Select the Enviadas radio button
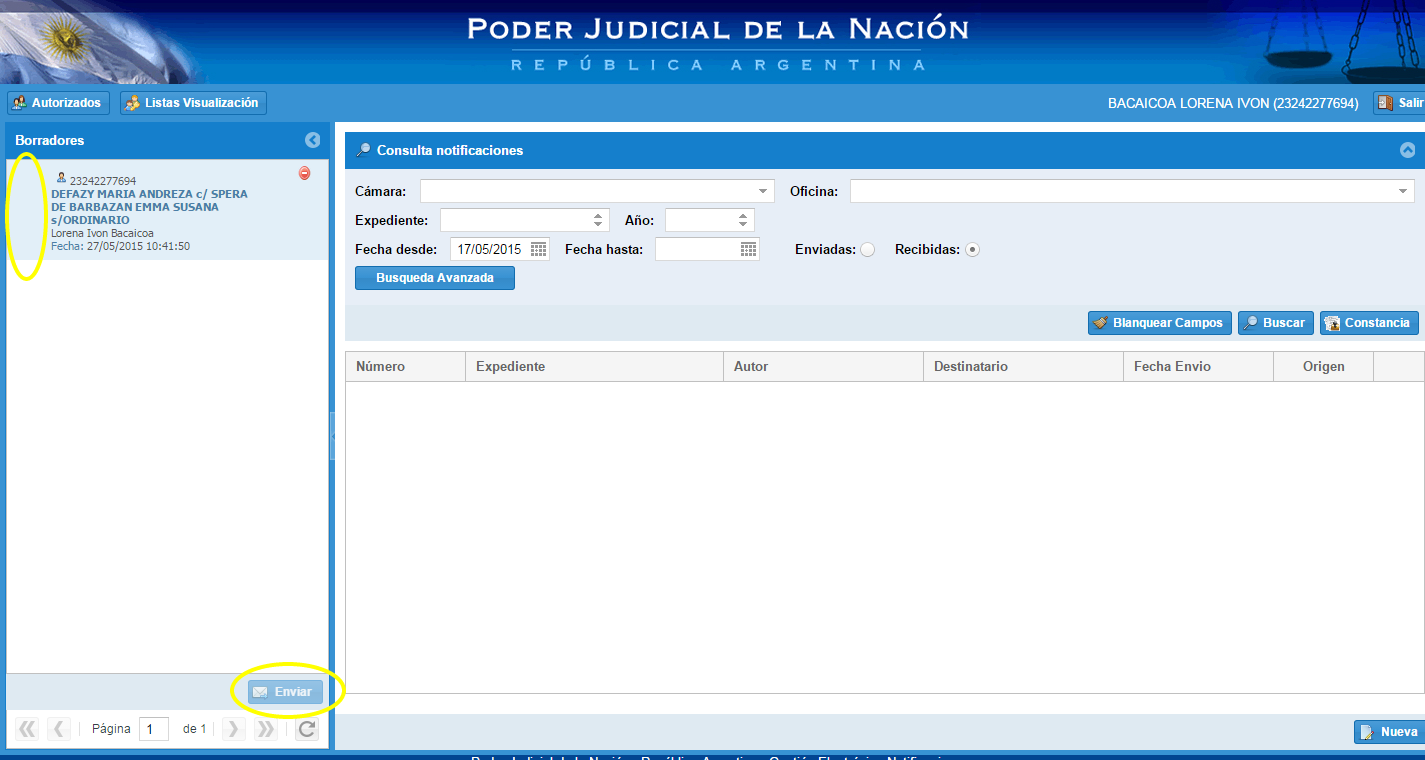 coord(868,249)
